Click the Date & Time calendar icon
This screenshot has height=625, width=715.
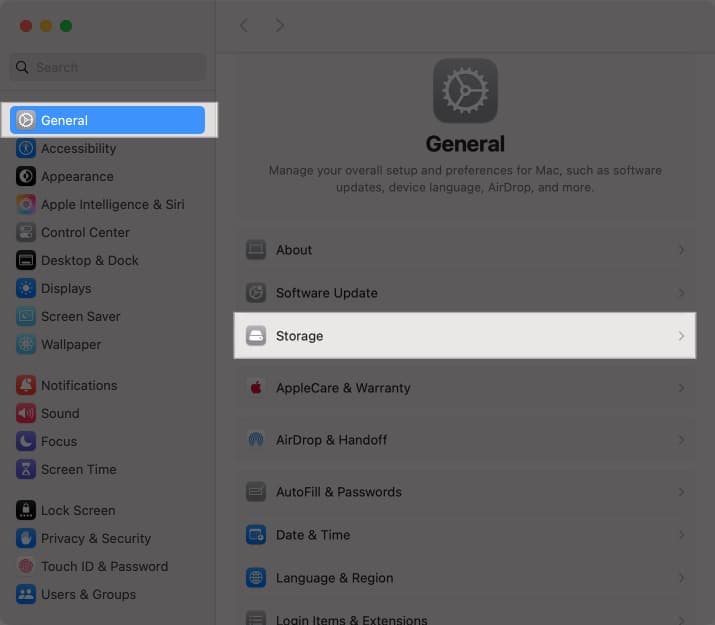[x=256, y=535]
